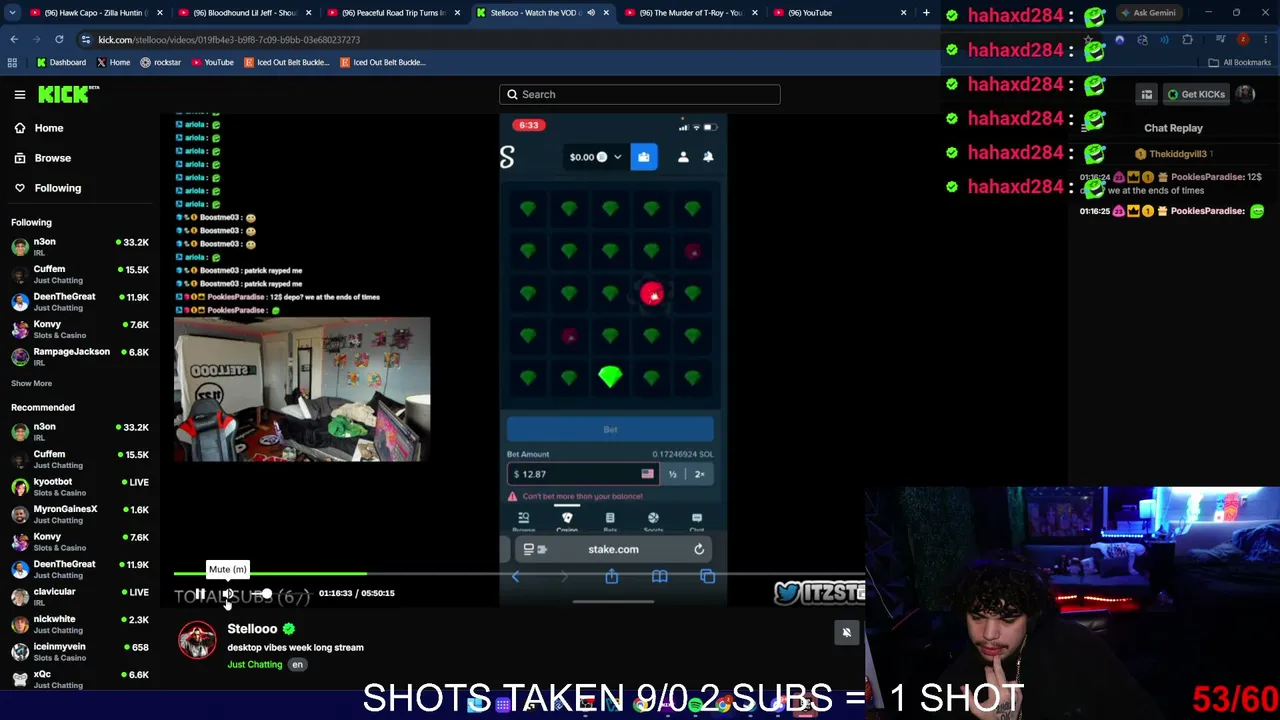Open RampageJackson in the Following list
Viewport: 1280px width, 720px height.
(x=80, y=356)
